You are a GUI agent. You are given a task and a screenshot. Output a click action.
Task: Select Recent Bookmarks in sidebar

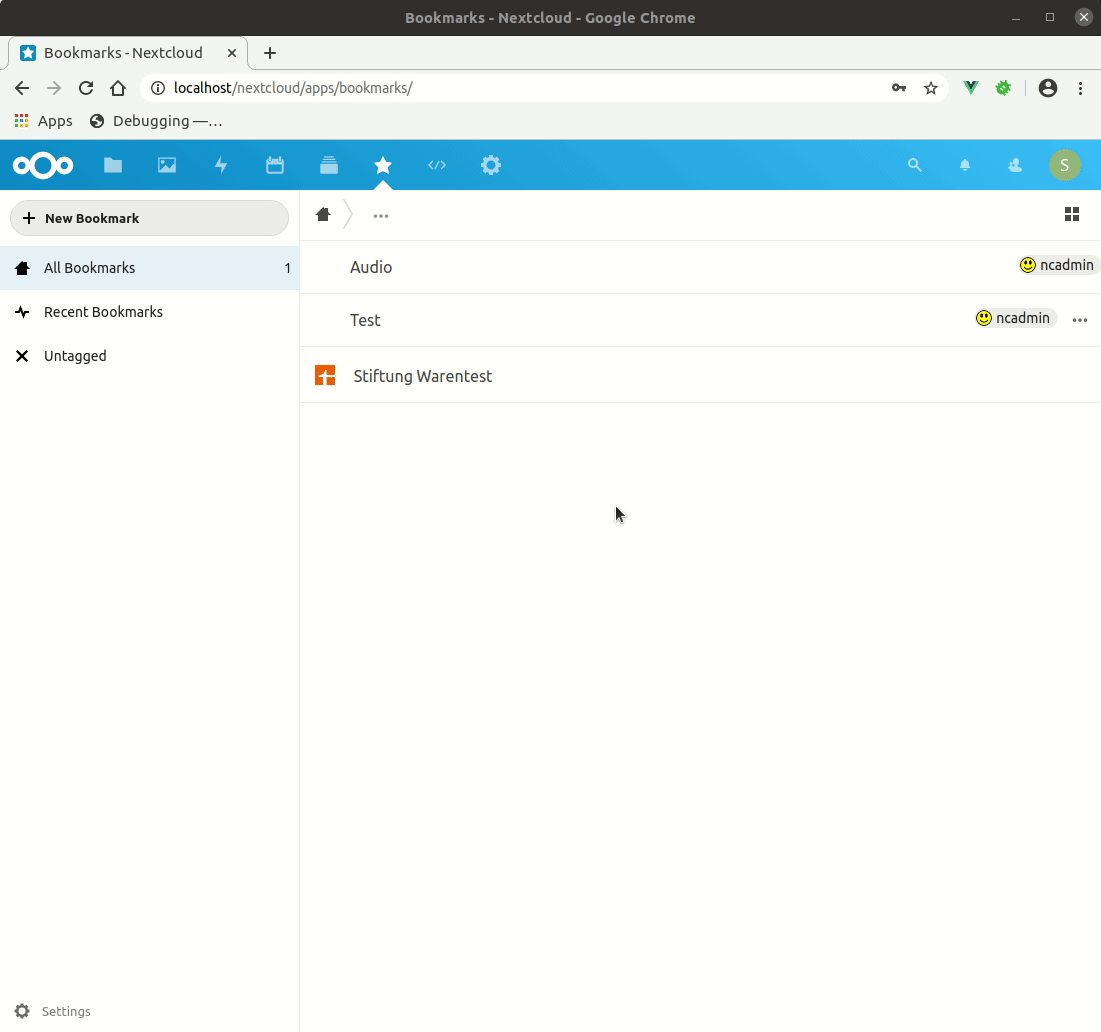click(150, 312)
